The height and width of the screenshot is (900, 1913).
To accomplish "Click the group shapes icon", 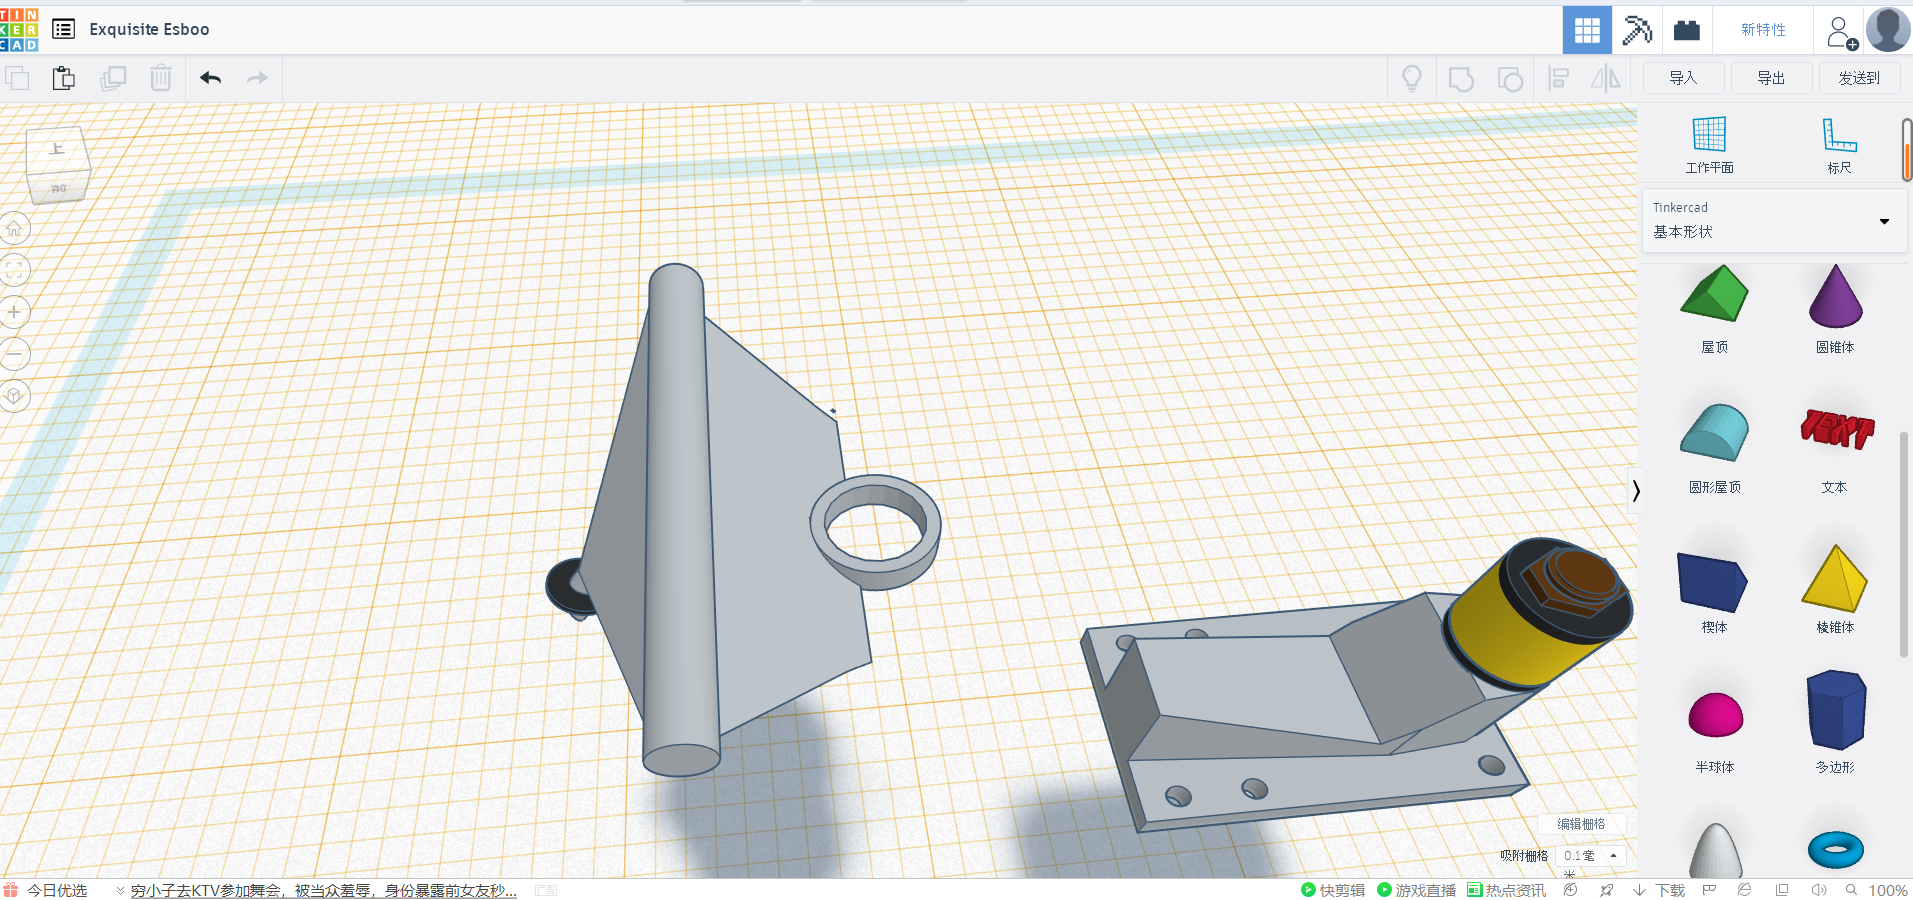I will click(x=1461, y=79).
